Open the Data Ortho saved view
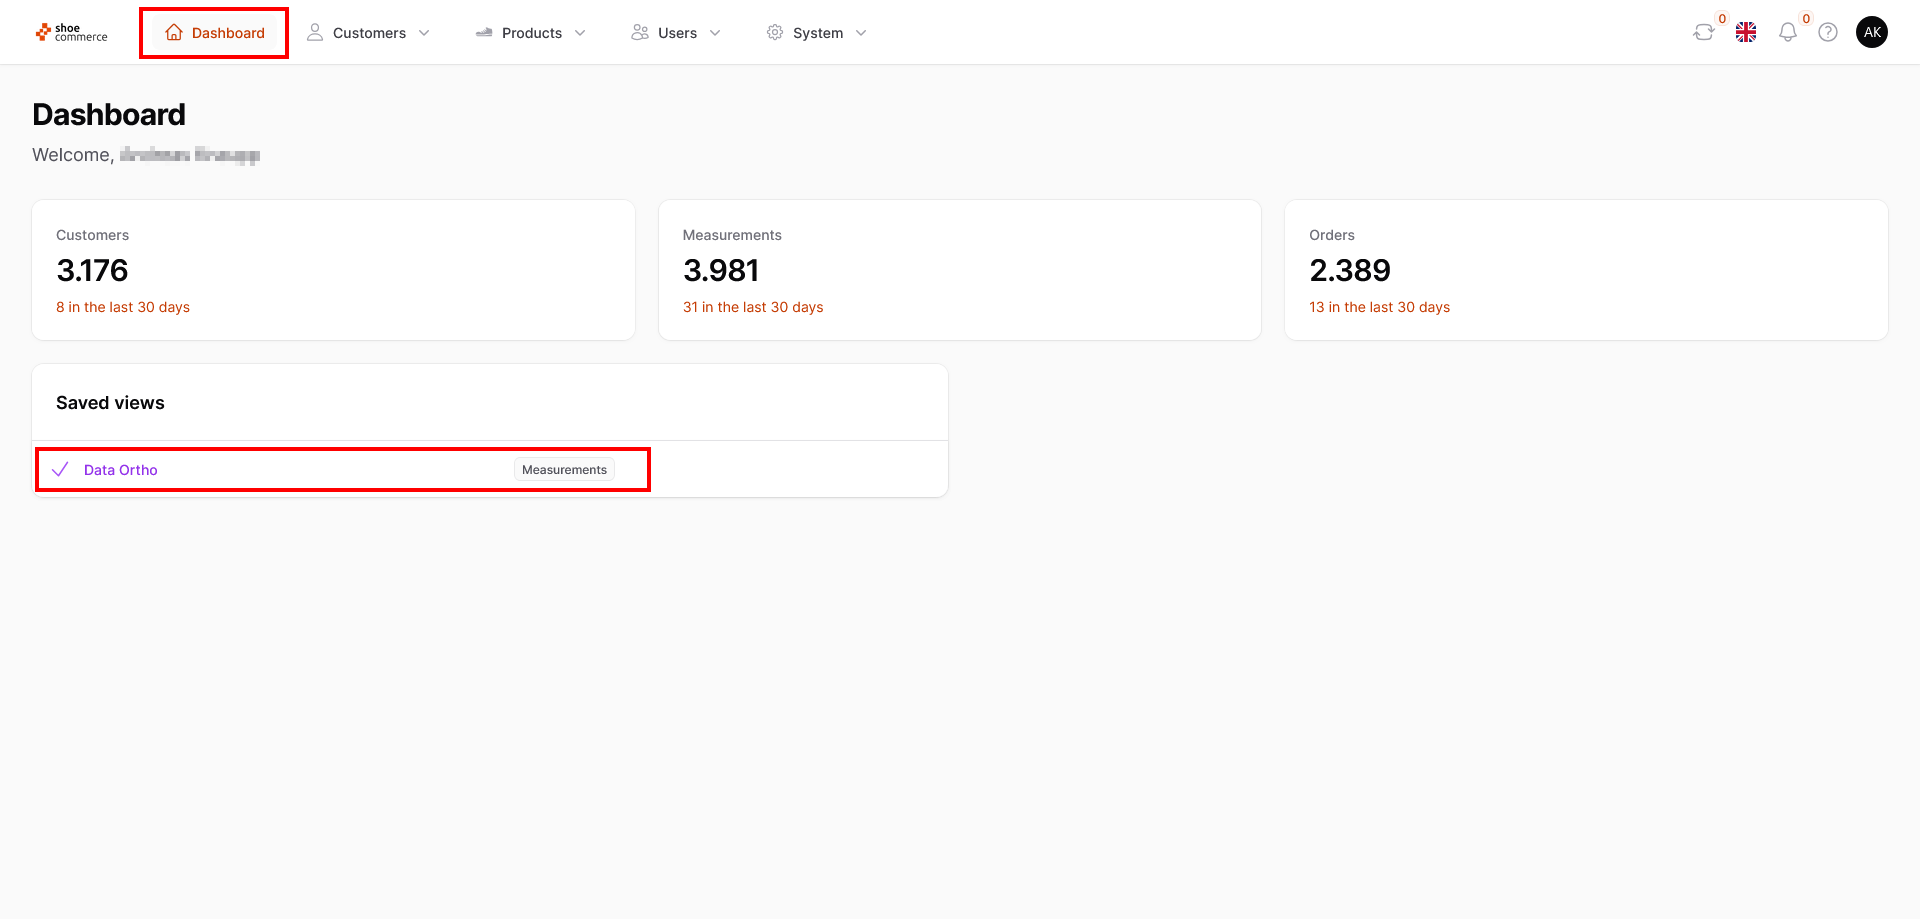This screenshot has width=1920, height=919. pyautogui.click(x=121, y=470)
